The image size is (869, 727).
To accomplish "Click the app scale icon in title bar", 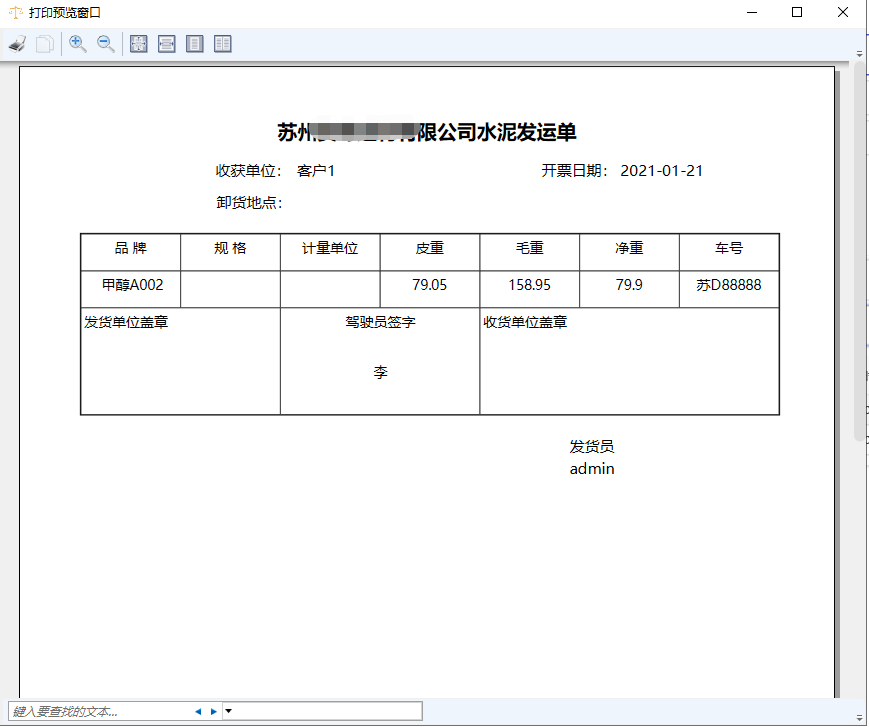I will pos(15,12).
